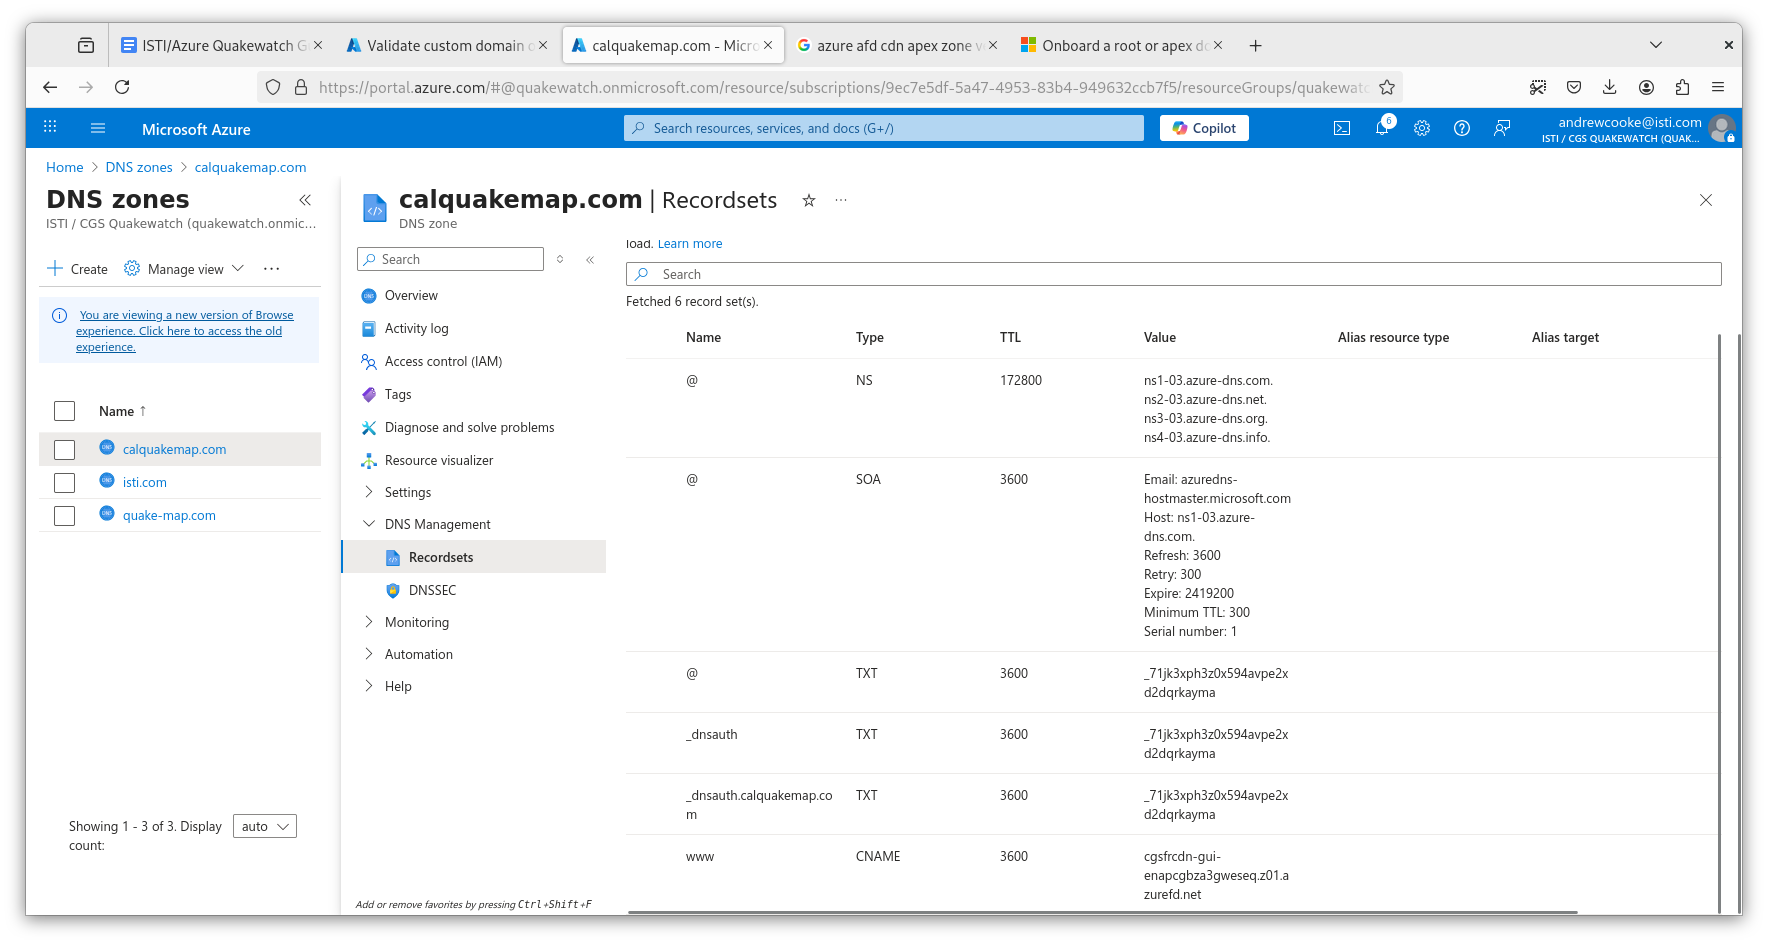This screenshot has height=944, width=1768.
Task: Open Access control (IAM)
Action: (x=443, y=361)
